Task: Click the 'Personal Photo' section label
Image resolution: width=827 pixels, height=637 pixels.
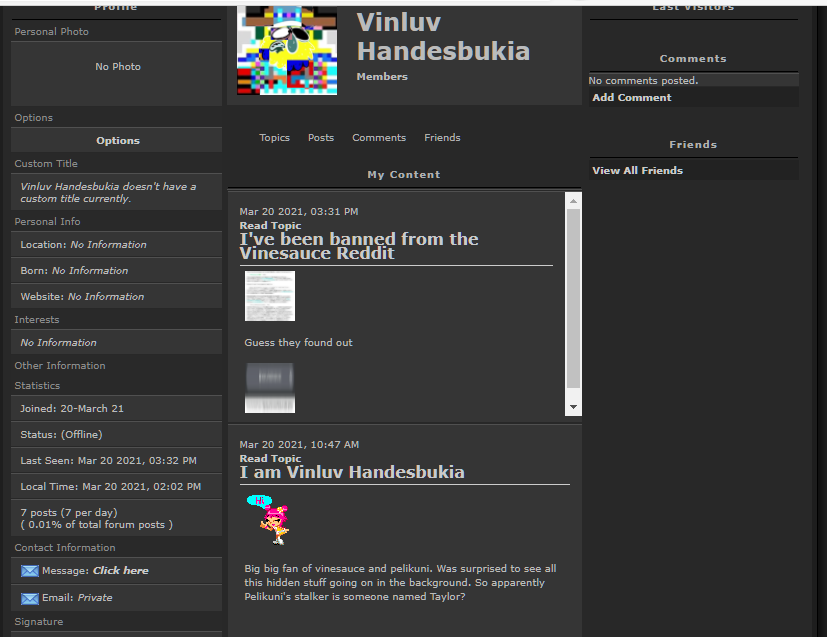Action: tap(51, 32)
